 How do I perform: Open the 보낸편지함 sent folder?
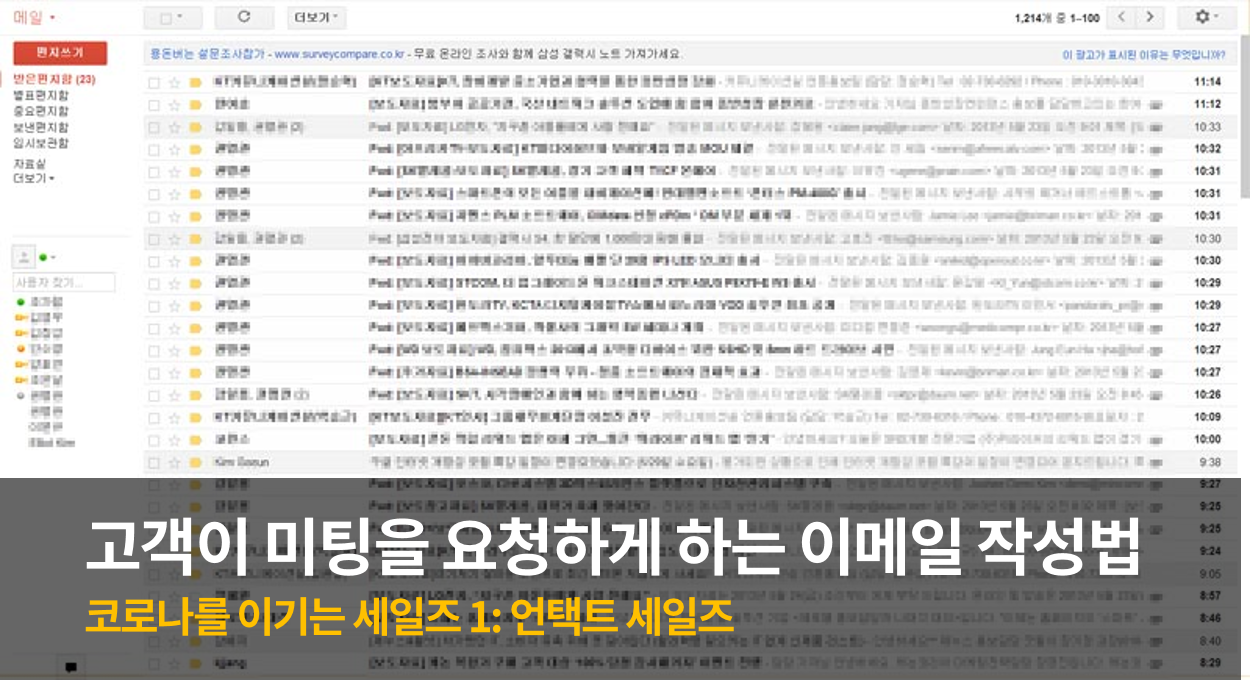click(x=41, y=127)
